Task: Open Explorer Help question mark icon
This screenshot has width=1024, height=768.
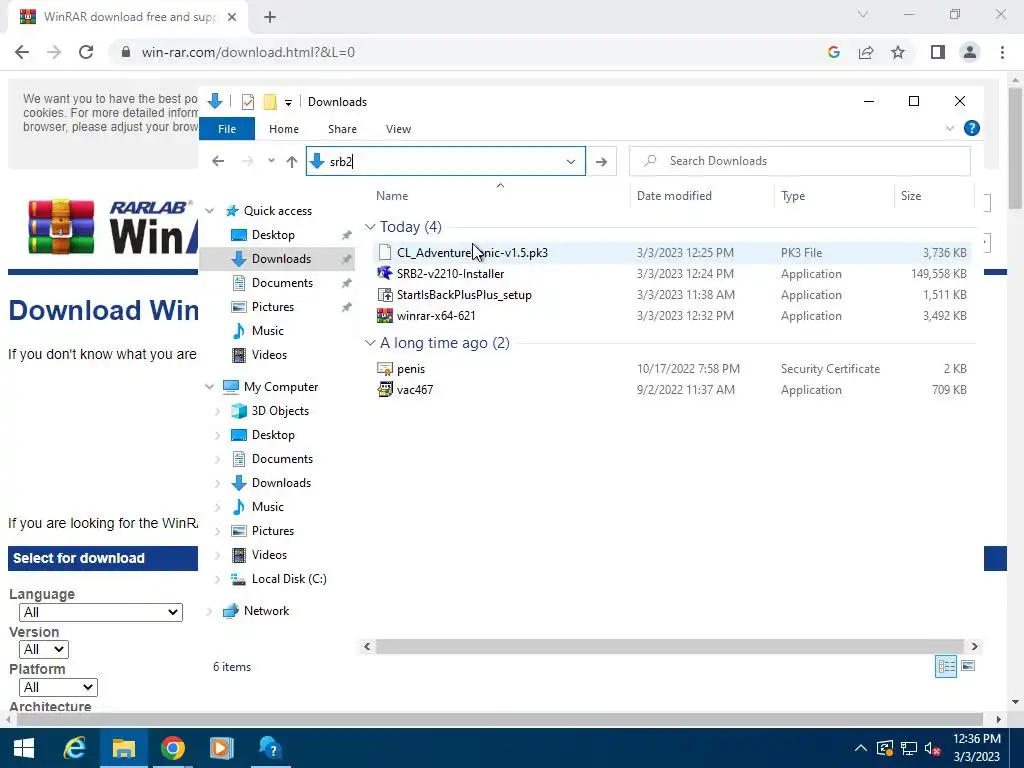Action: [972, 129]
